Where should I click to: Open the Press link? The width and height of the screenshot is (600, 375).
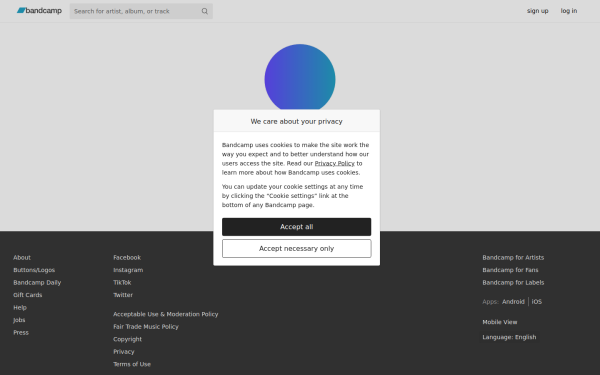click(21, 333)
